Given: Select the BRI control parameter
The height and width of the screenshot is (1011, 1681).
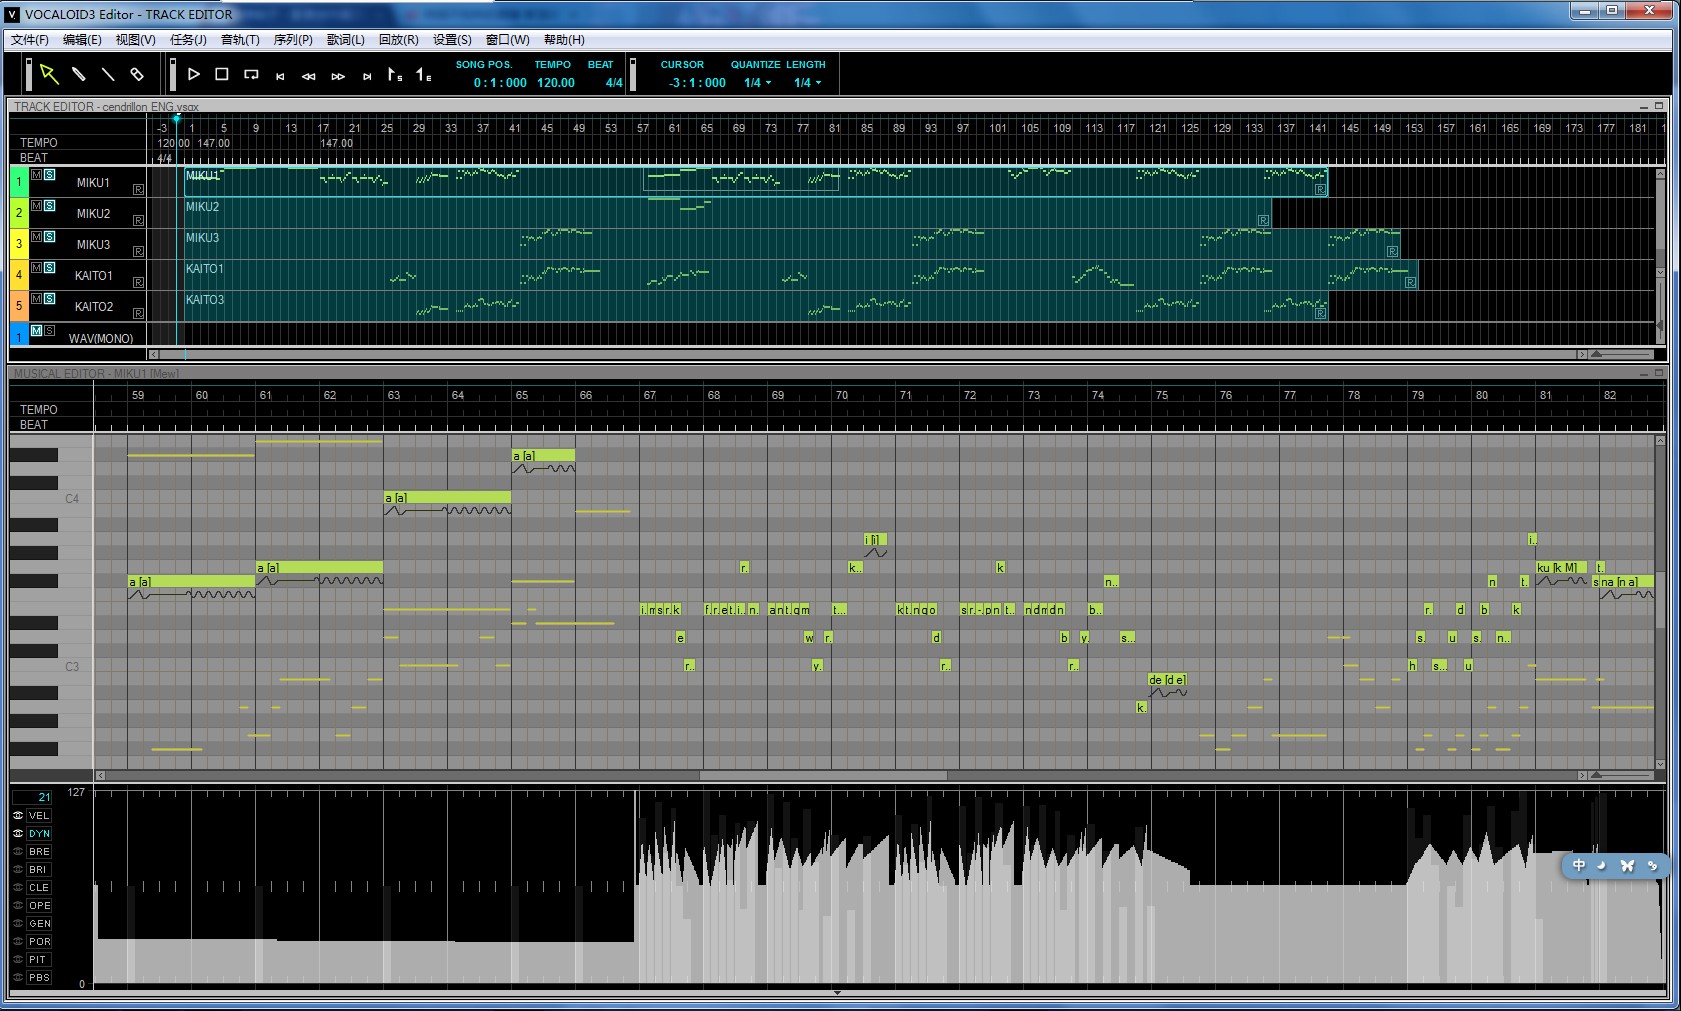Looking at the screenshot, I should 39,869.
